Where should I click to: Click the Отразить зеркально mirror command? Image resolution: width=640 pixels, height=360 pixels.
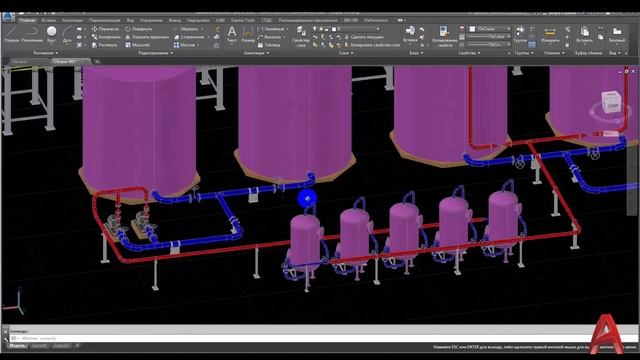tap(147, 37)
